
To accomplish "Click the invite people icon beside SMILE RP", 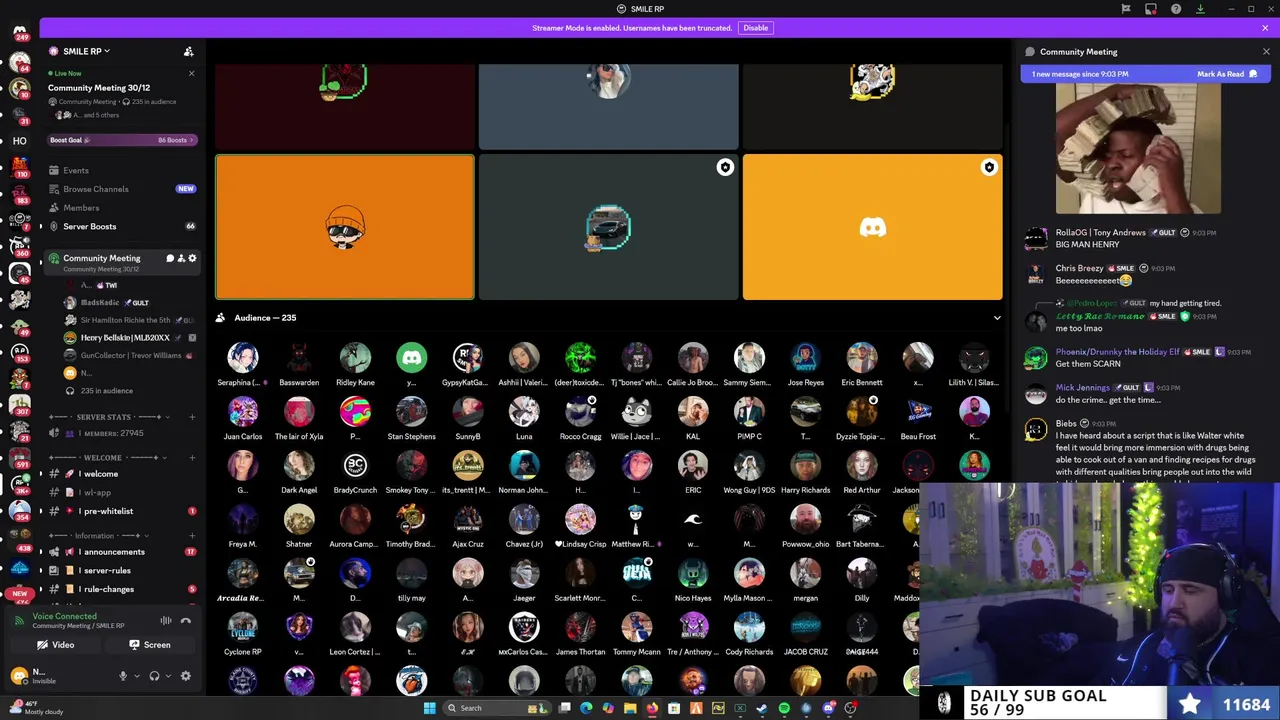I will 188,51.
